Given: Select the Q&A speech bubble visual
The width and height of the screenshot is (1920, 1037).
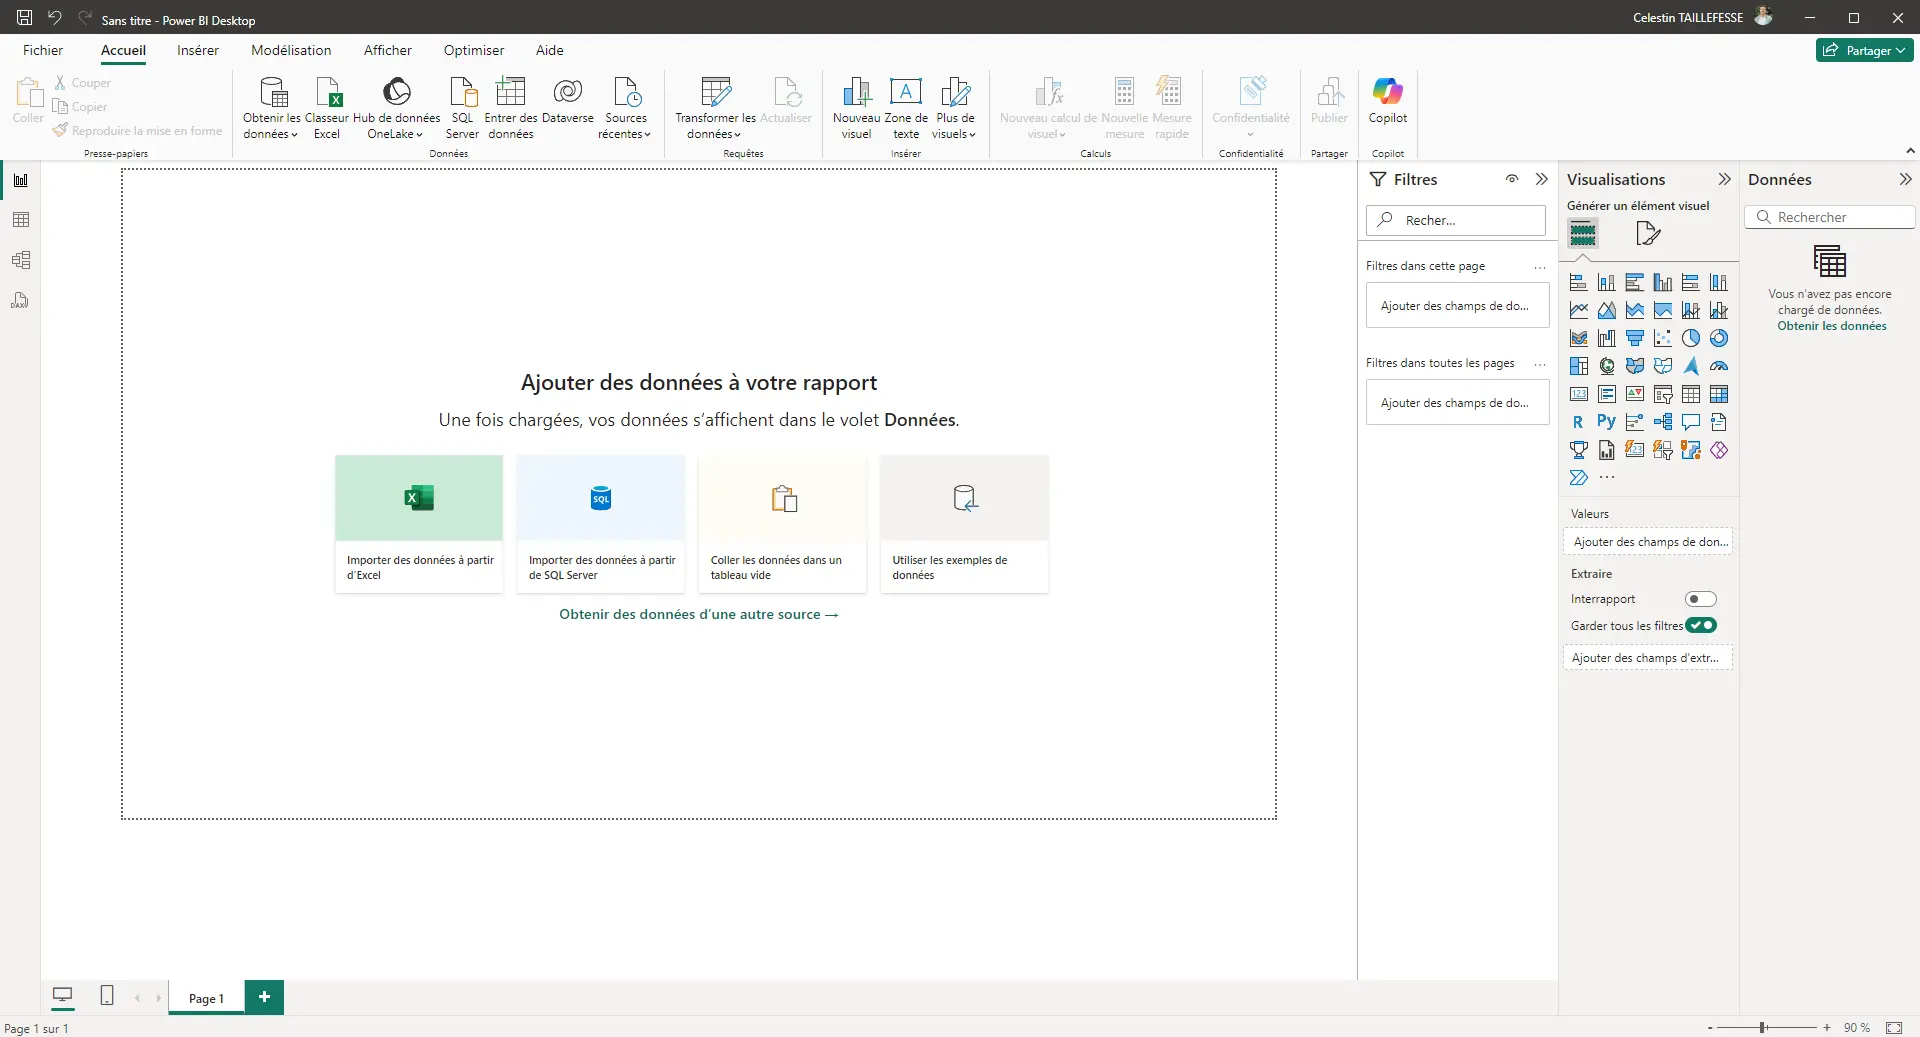Looking at the screenshot, I should (1690, 423).
